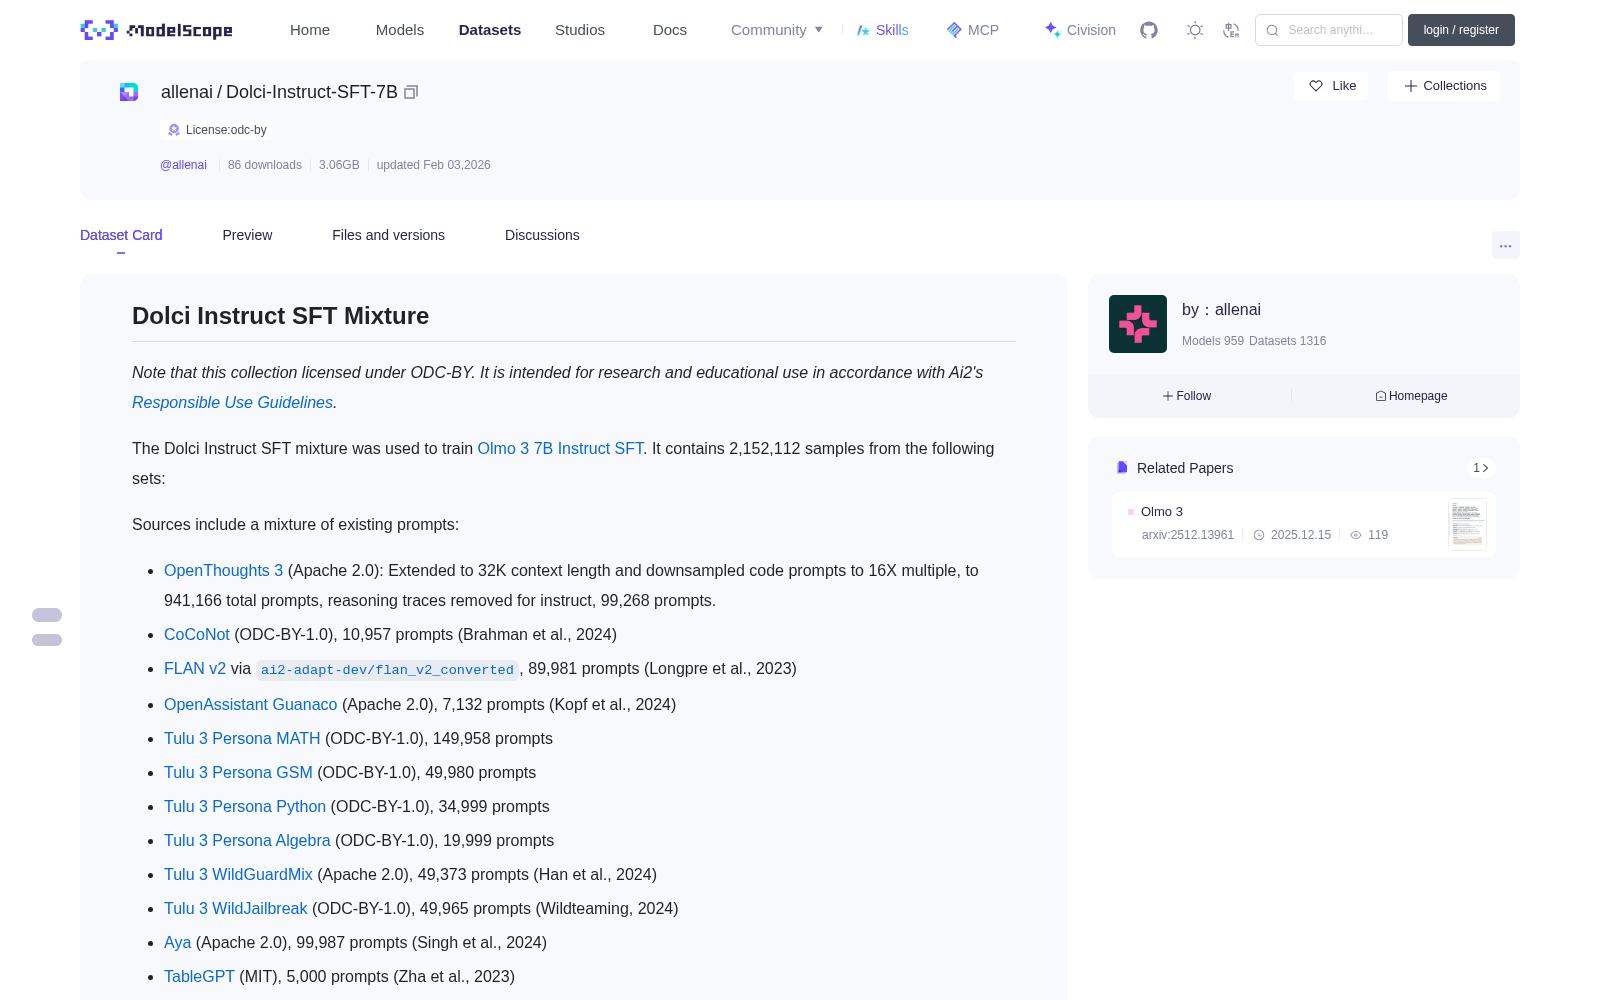Switch to the Discussions tab
Image resolution: width=1600 pixels, height=1000 pixels.
pyautogui.click(x=542, y=235)
